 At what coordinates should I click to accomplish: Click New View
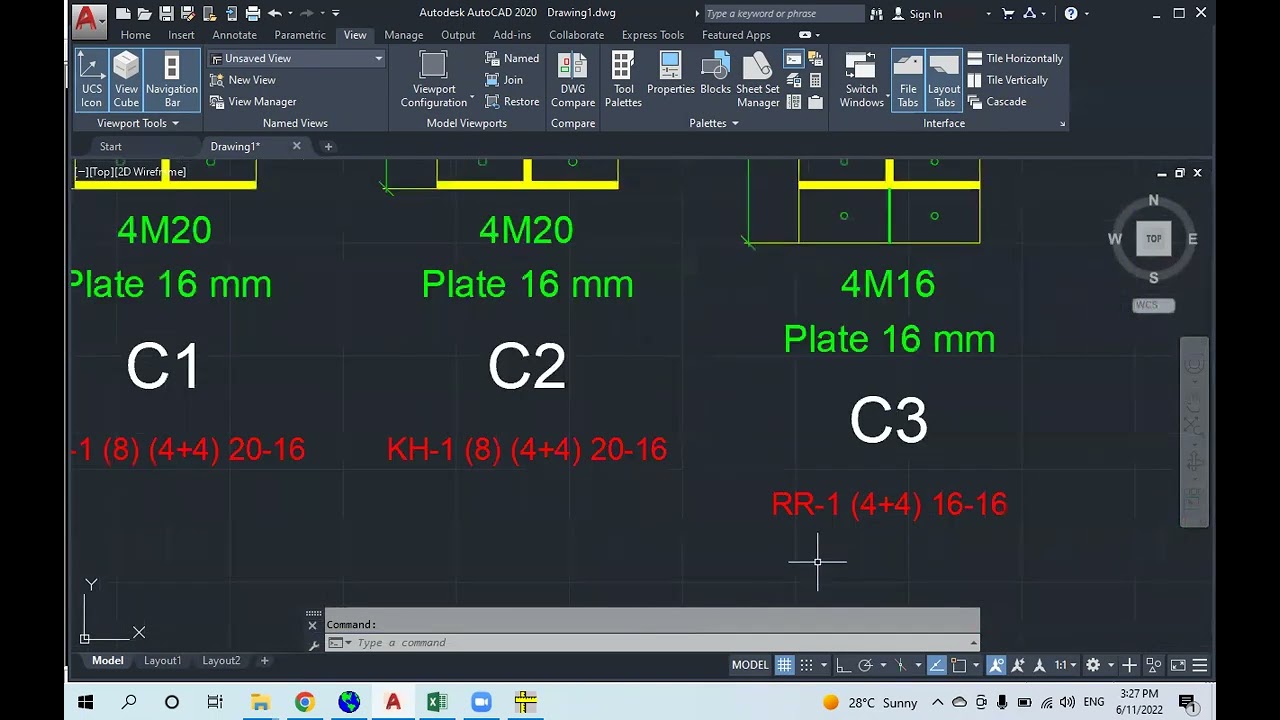coord(243,80)
